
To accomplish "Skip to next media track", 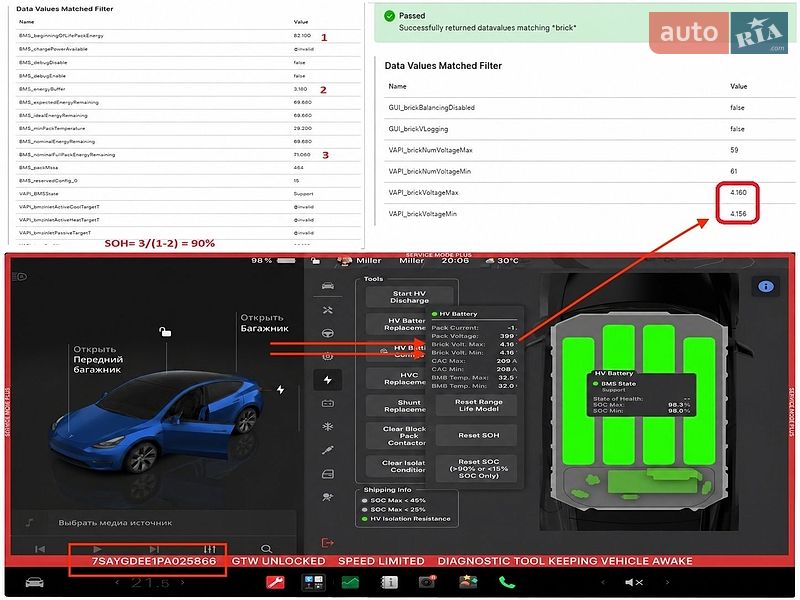I will pos(154,549).
